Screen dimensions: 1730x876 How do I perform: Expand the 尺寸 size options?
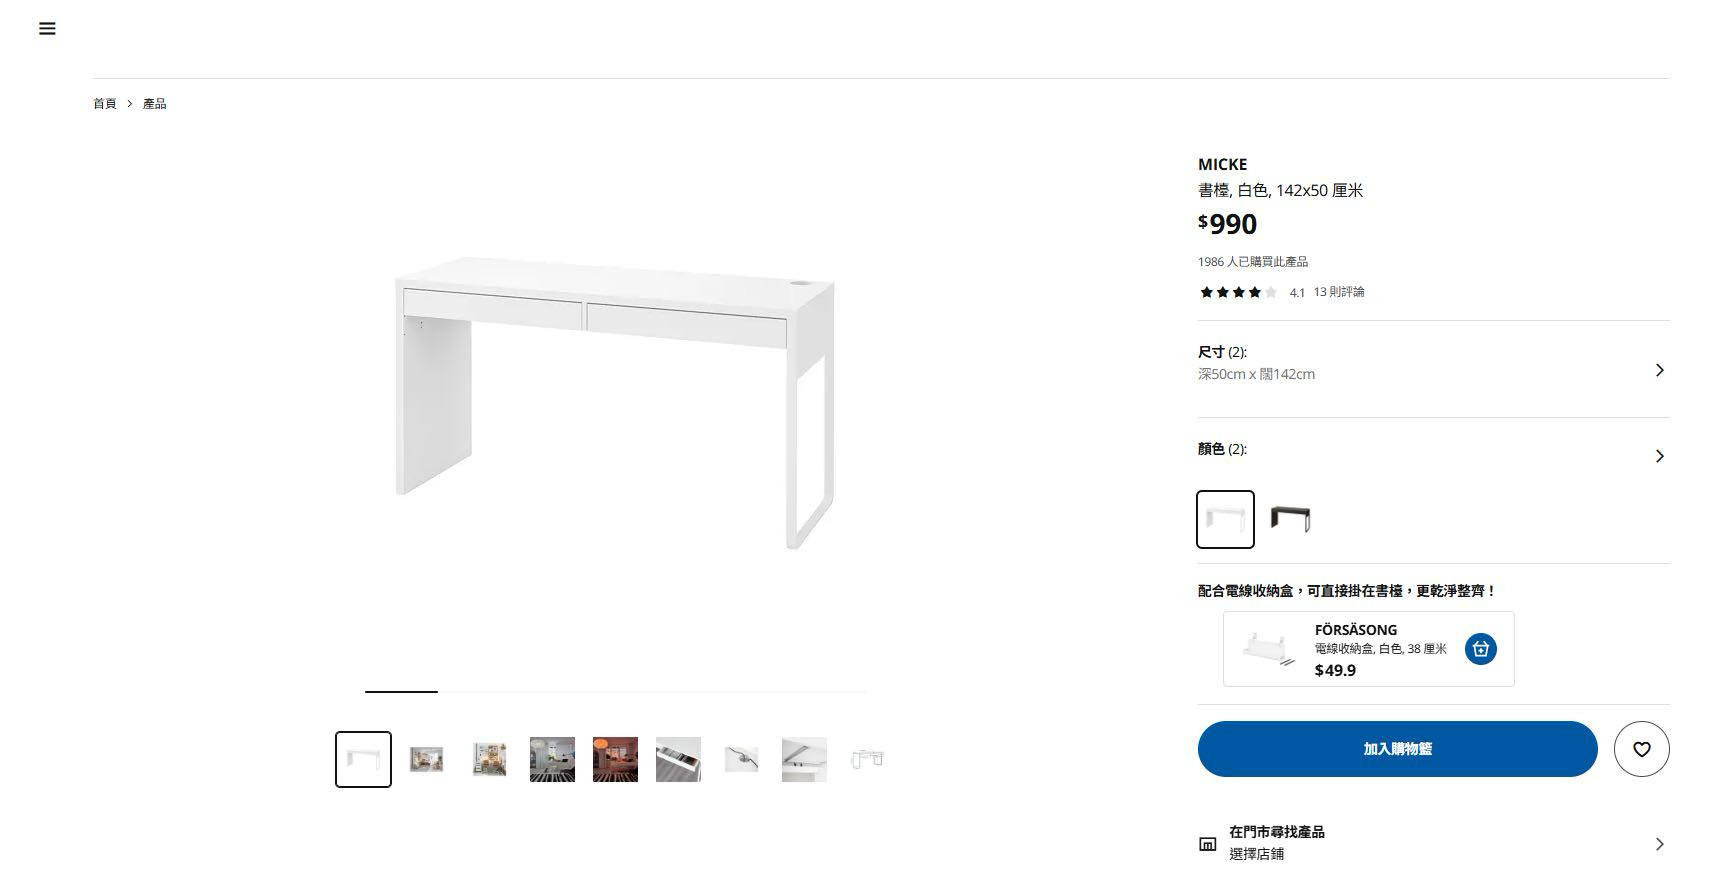[x=1659, y=370]
